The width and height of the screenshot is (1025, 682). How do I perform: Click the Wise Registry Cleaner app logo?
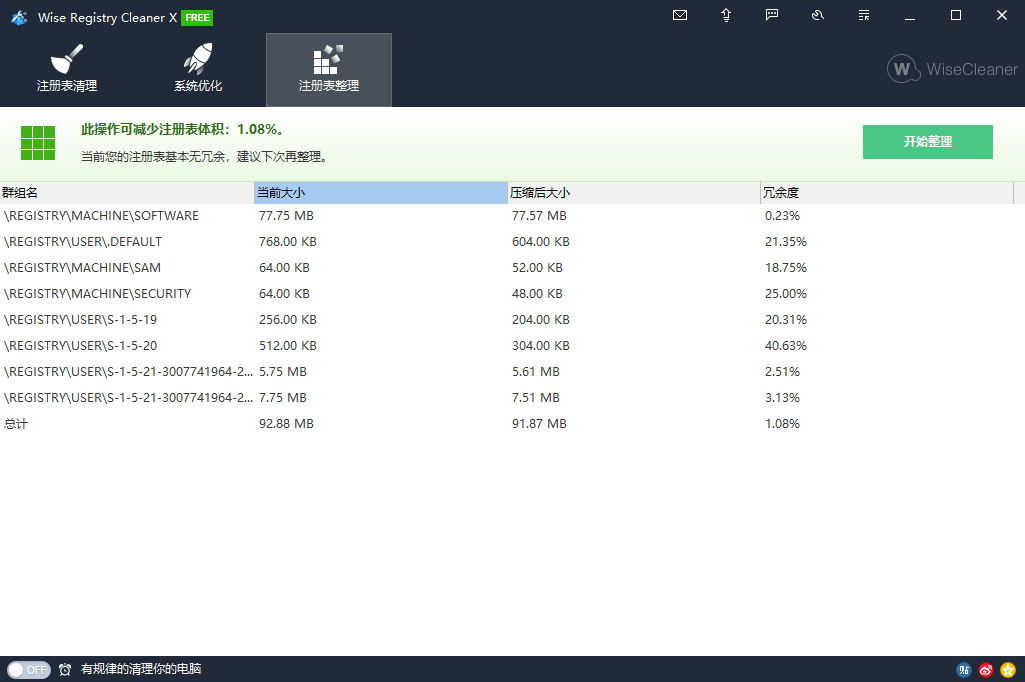coord(19,18)
